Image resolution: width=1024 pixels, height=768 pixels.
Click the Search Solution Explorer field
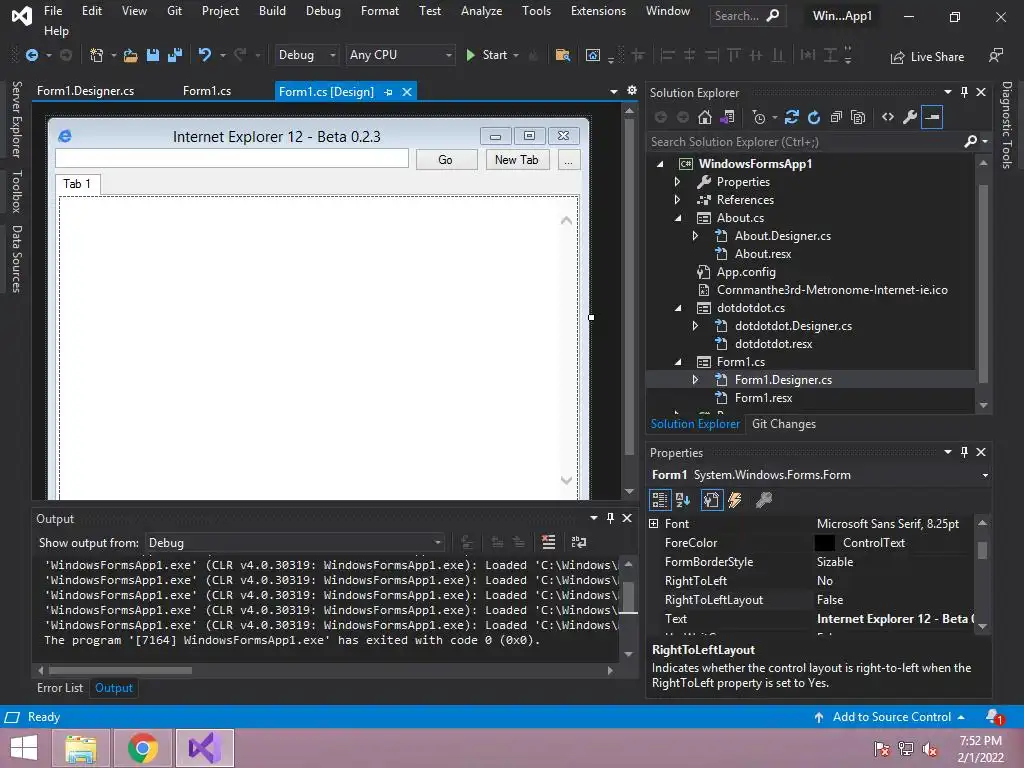pyautogui.click(x=805, y=142)
